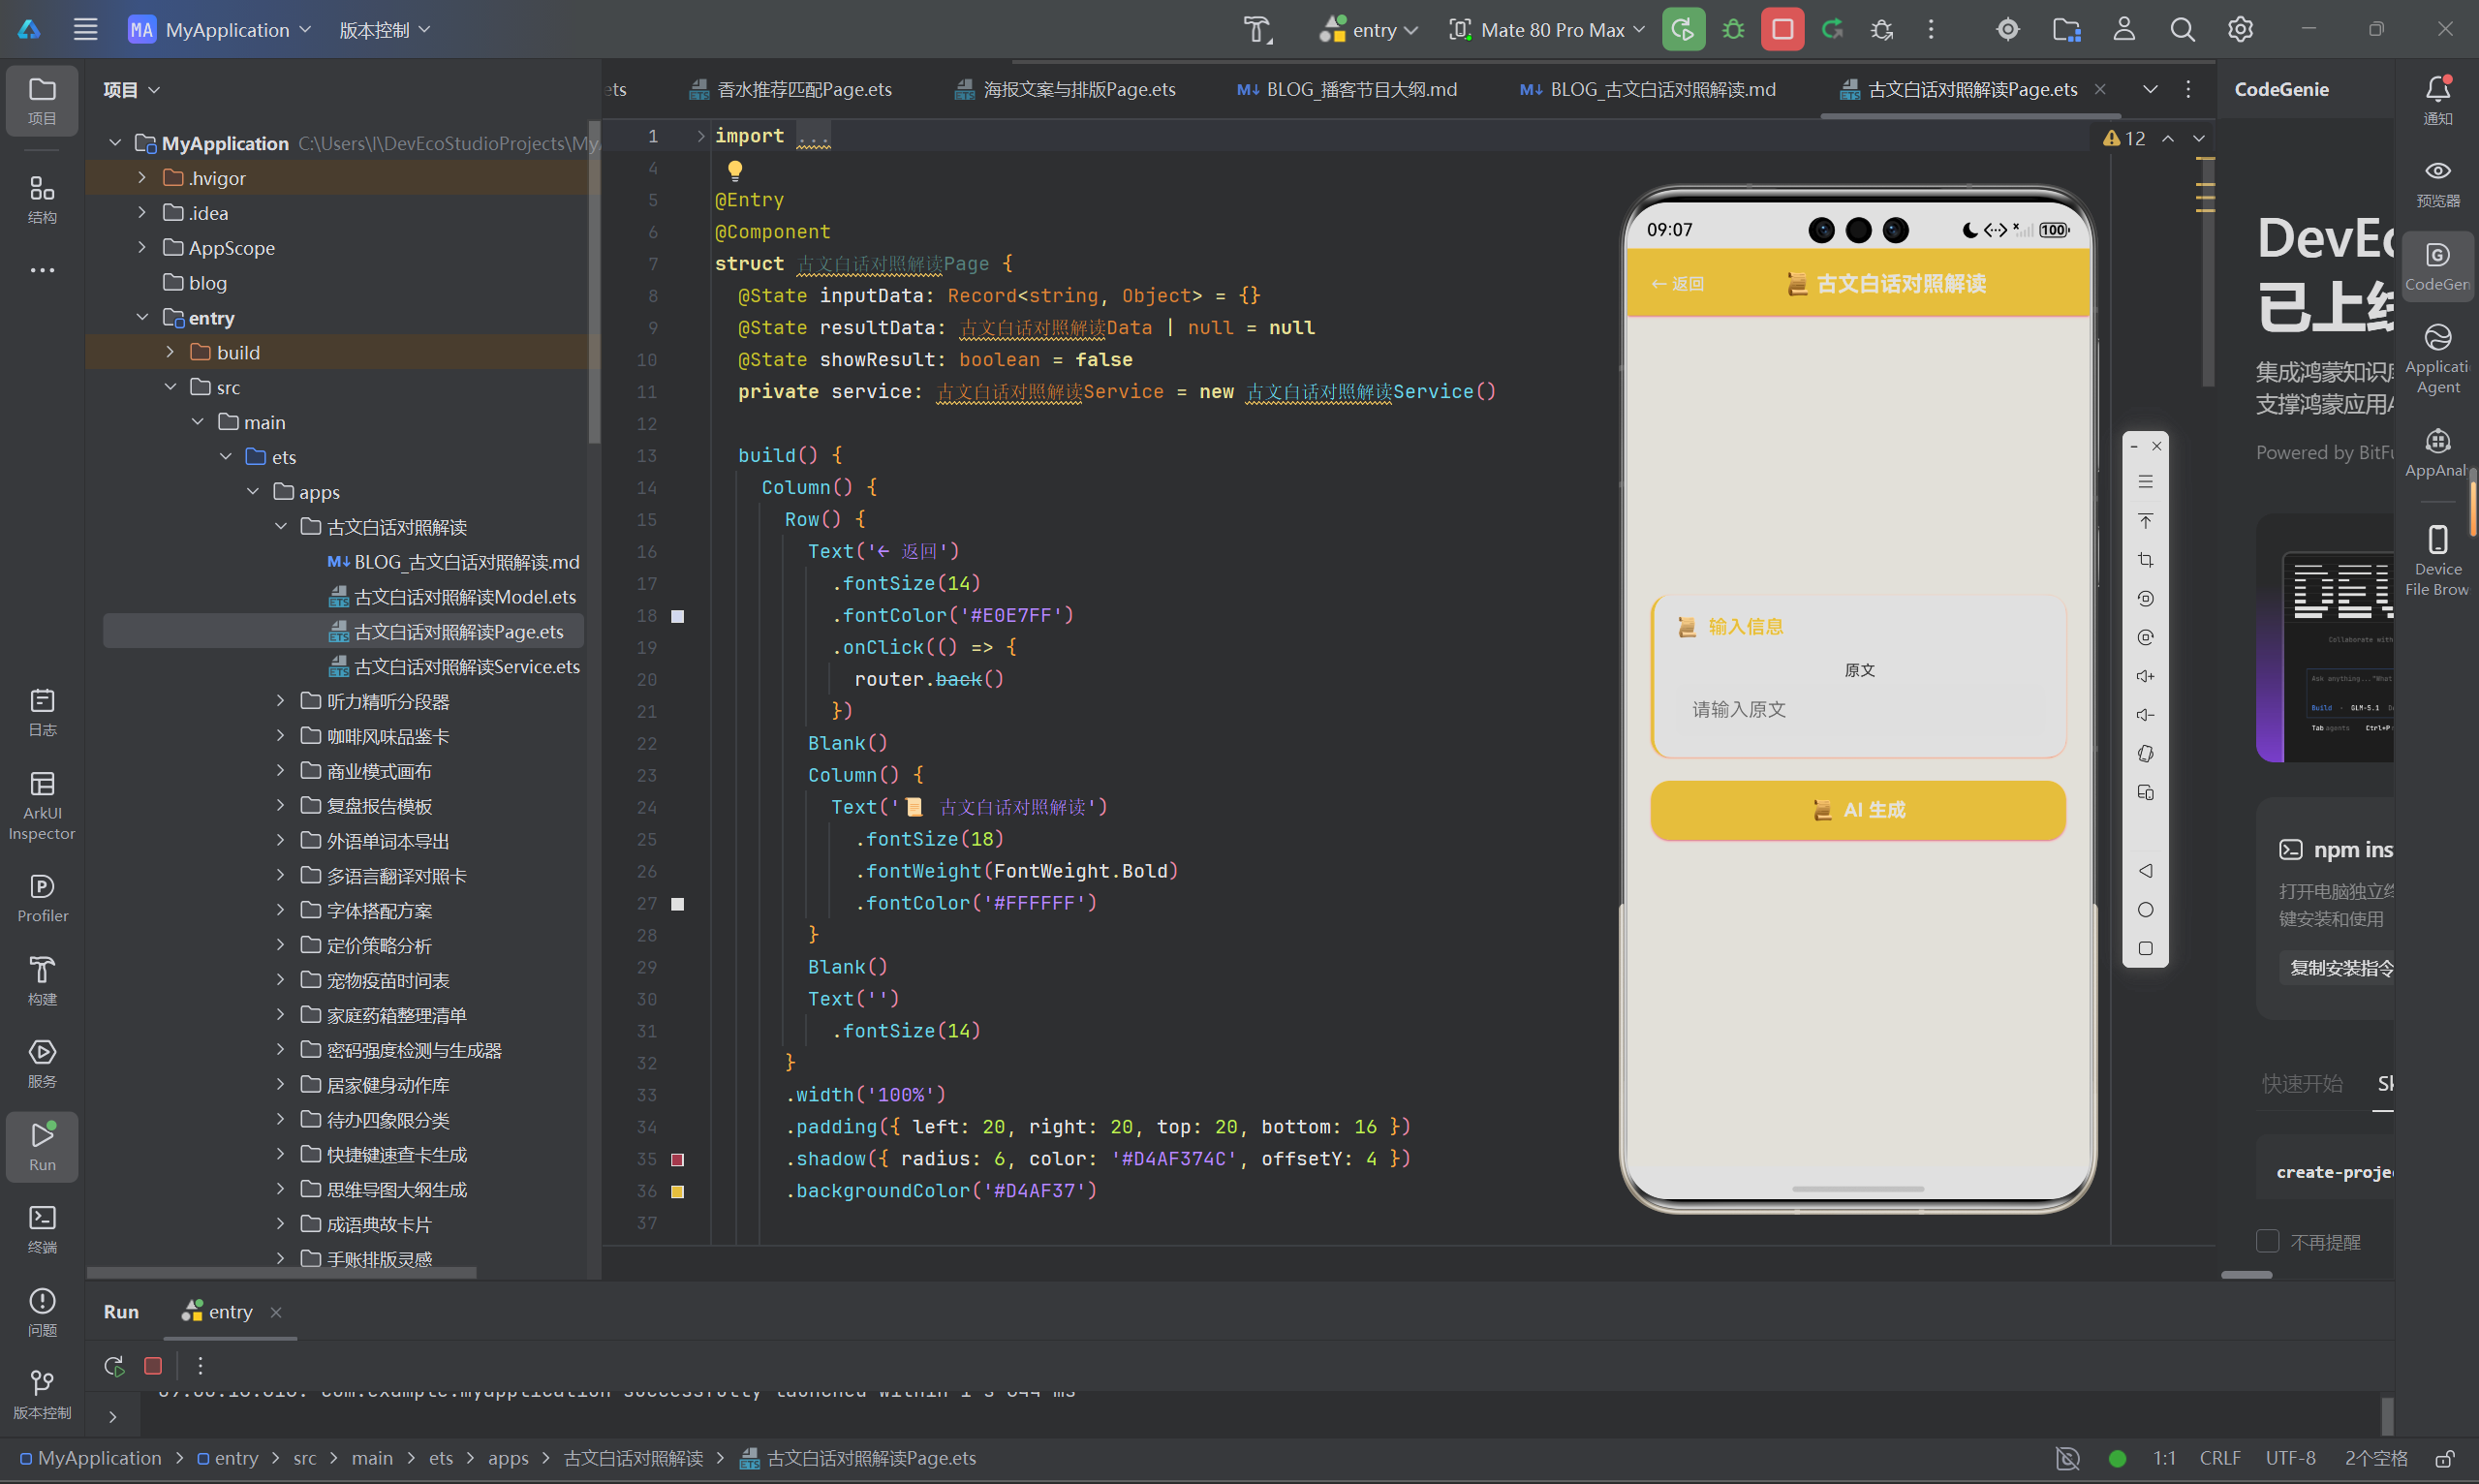Open the Profiler tool panel
Viewport: 2479px width, 1484px height.
pos(42,898)
